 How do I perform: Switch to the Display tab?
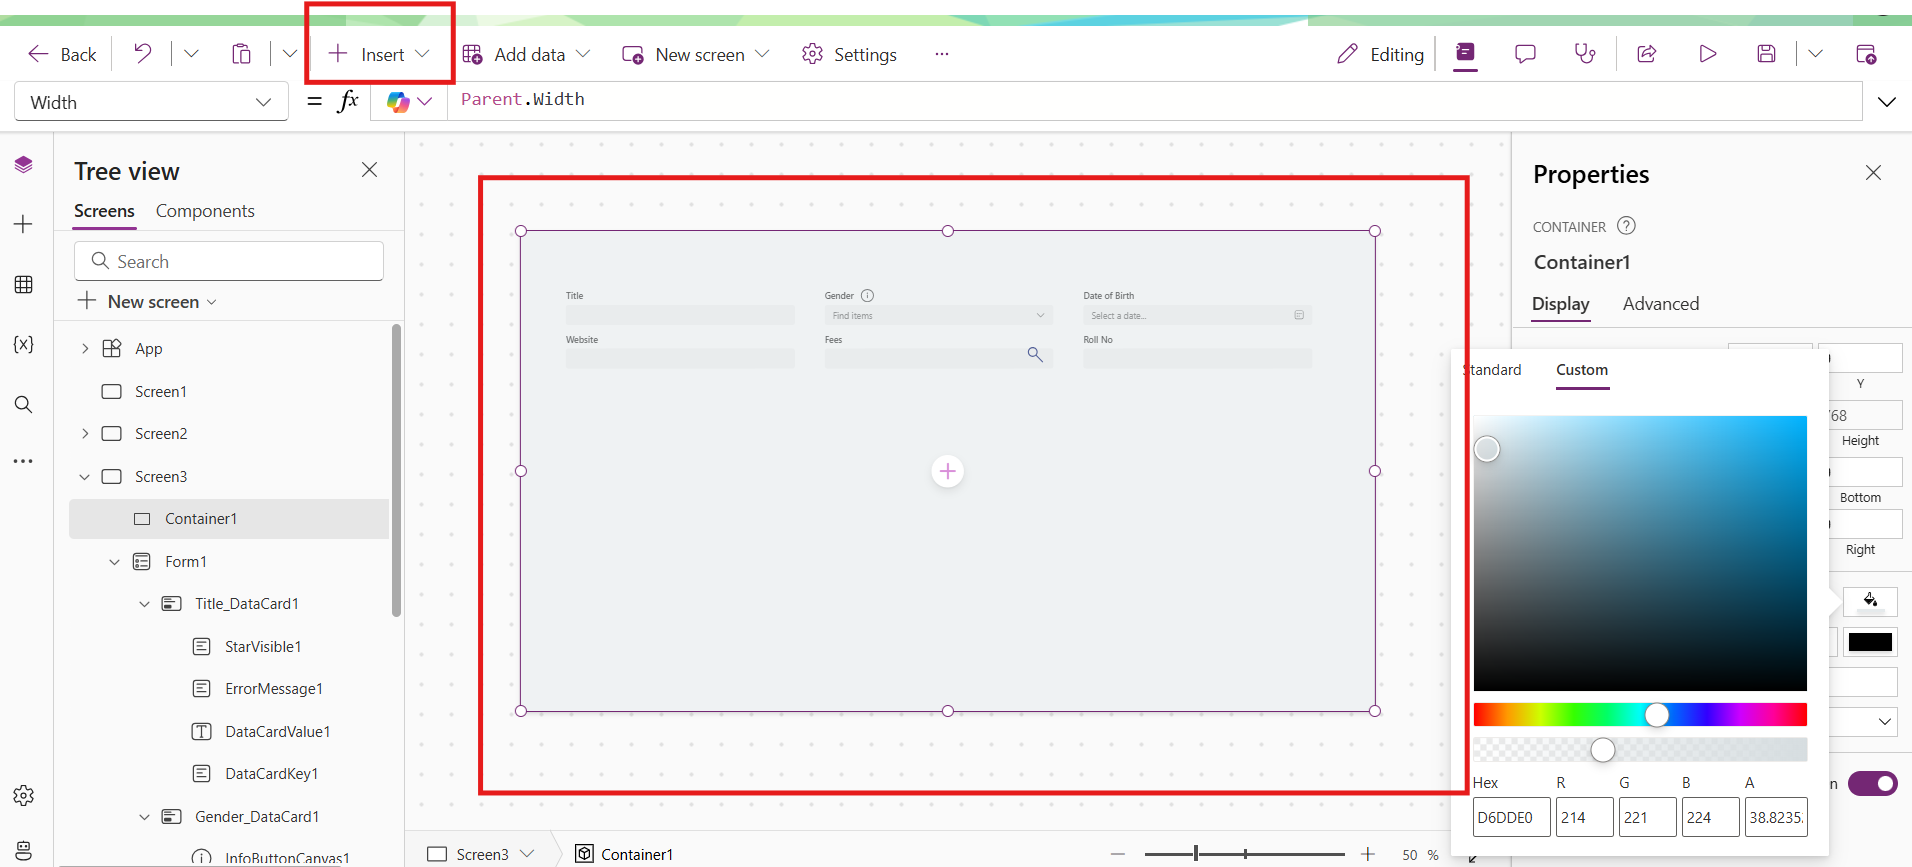(1561, 304)
